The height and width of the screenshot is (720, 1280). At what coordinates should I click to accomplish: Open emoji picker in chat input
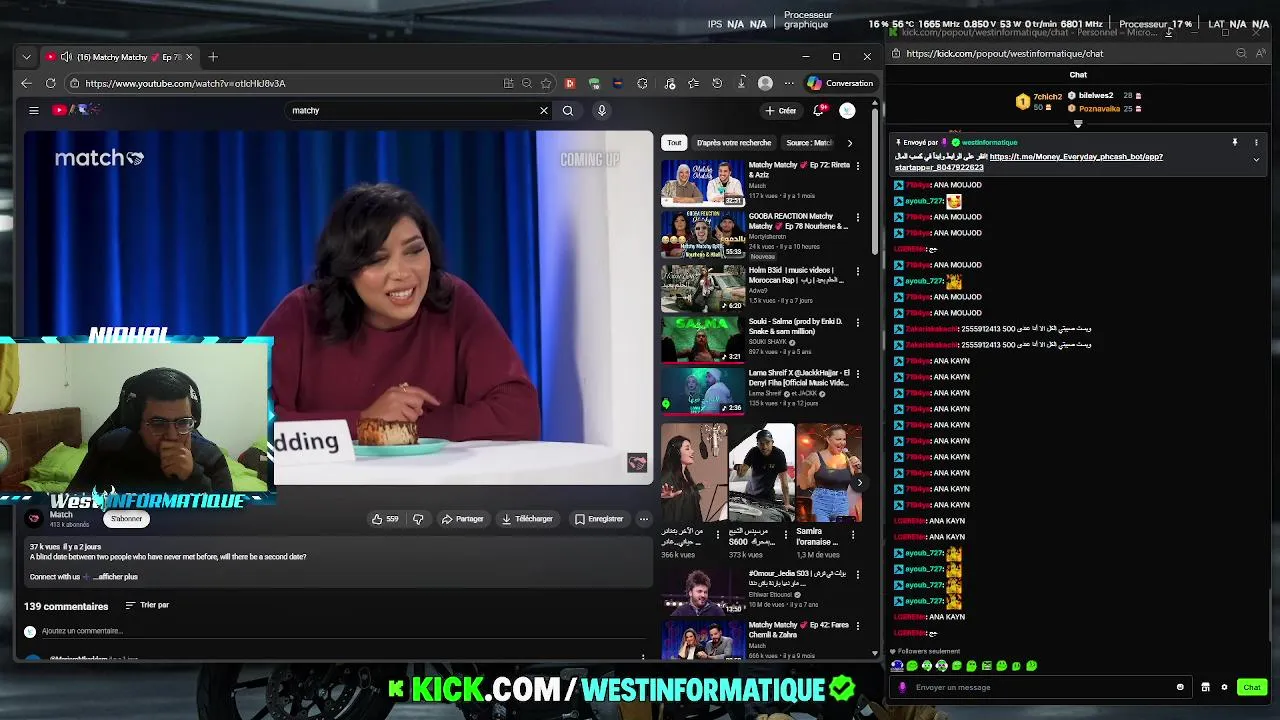click(x=1180, y=687)
